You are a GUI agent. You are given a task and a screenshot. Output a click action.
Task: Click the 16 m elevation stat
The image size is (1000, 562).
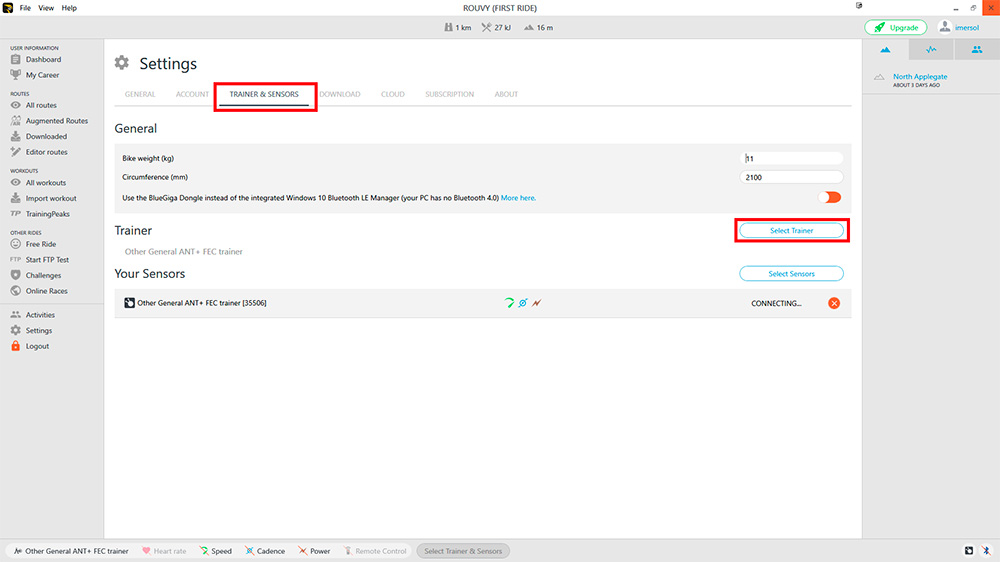(x=538, y=27)
